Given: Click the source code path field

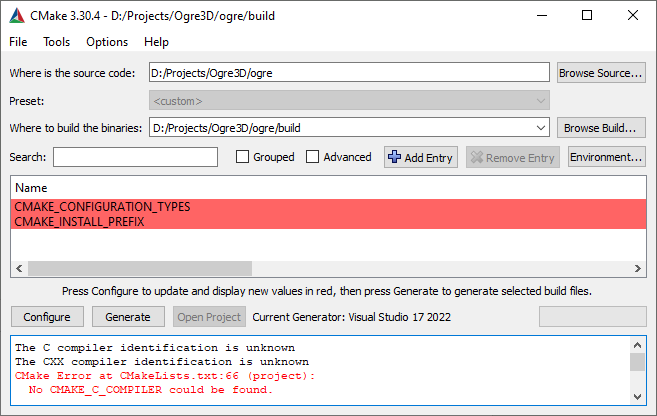Looking at the screenshot, I should coord(349,72).
